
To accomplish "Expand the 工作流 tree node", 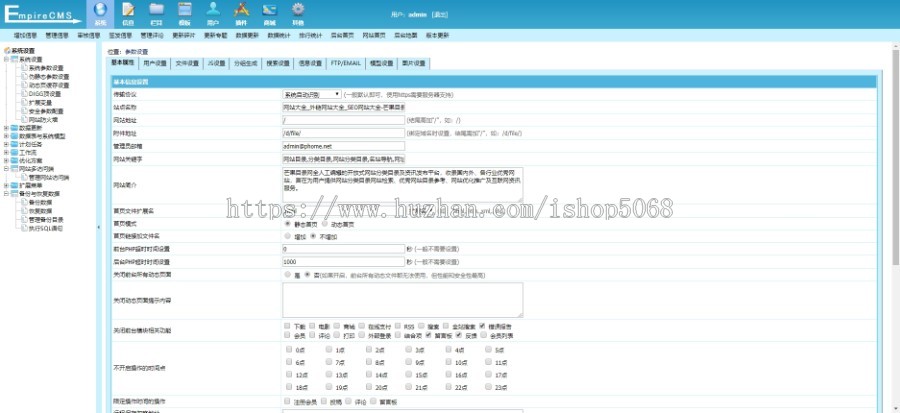I will pos(6,153).
